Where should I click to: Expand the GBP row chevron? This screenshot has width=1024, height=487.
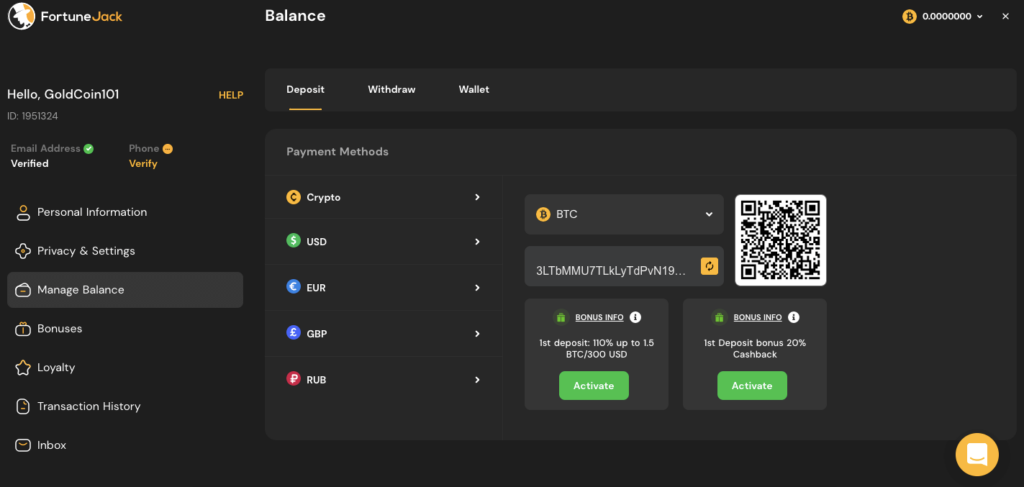tap(477, 334)
